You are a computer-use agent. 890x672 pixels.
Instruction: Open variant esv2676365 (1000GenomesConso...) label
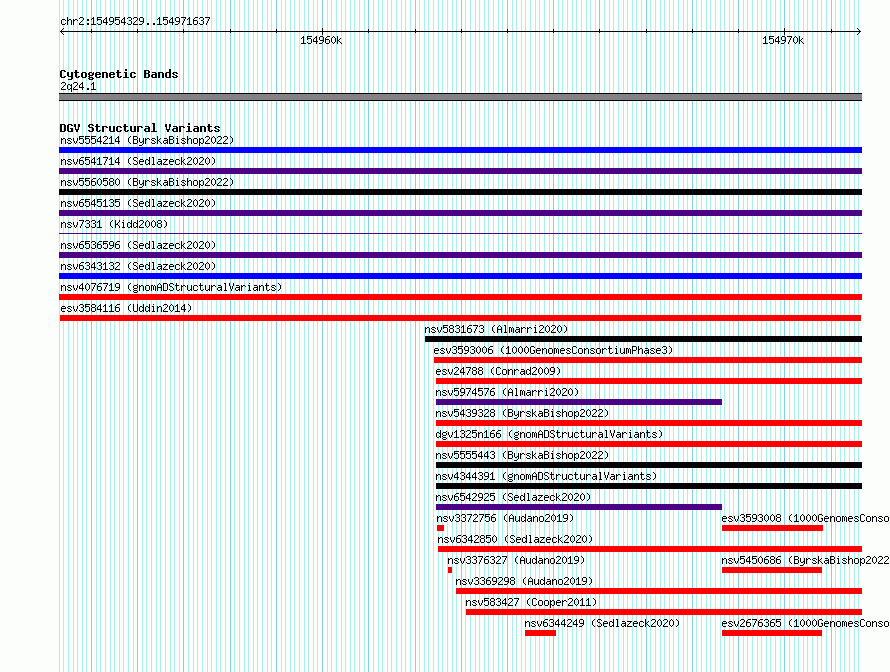tap(805, 623)
